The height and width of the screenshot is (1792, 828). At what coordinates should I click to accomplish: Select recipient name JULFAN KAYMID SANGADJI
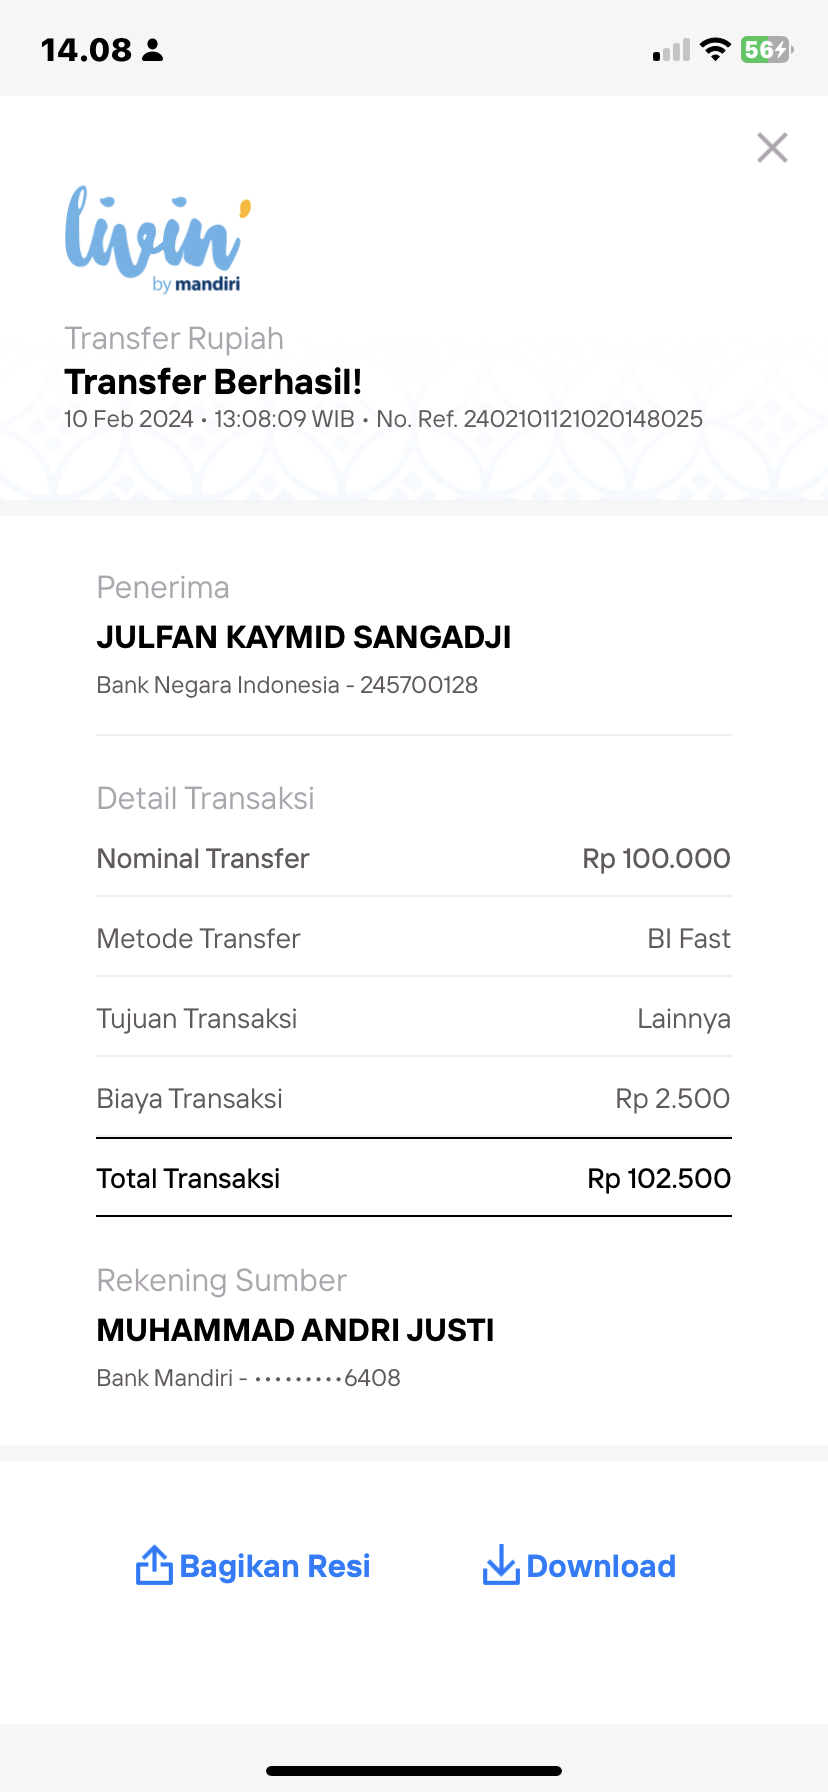[x=304, y=637]
